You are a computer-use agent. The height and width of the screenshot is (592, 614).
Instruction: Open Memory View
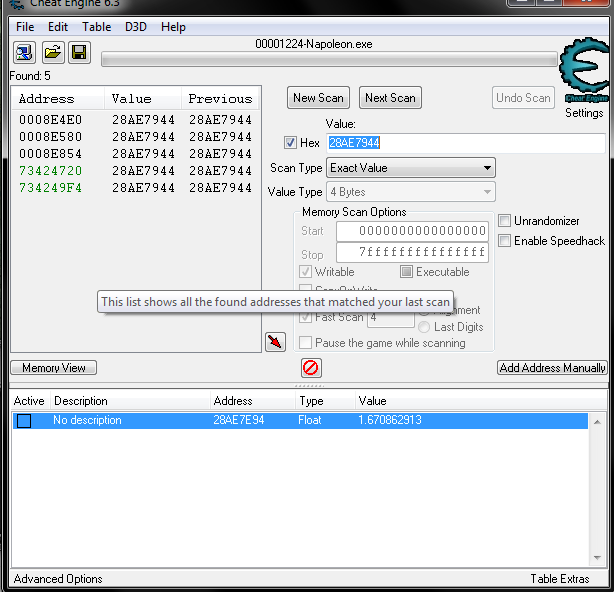click(54, 368)
